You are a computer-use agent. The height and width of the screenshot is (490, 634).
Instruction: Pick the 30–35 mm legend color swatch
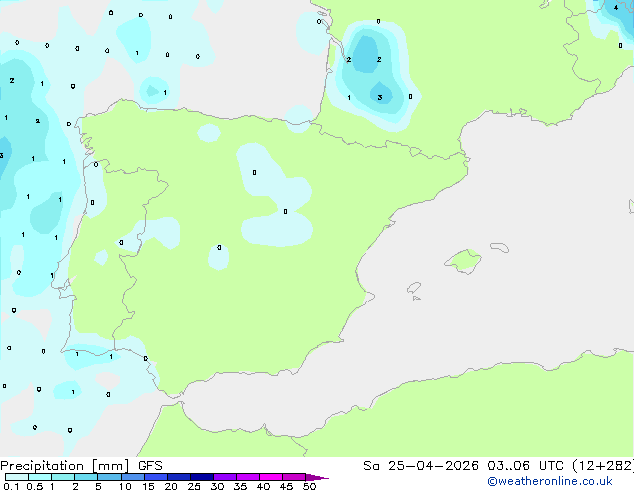(225, 477)
